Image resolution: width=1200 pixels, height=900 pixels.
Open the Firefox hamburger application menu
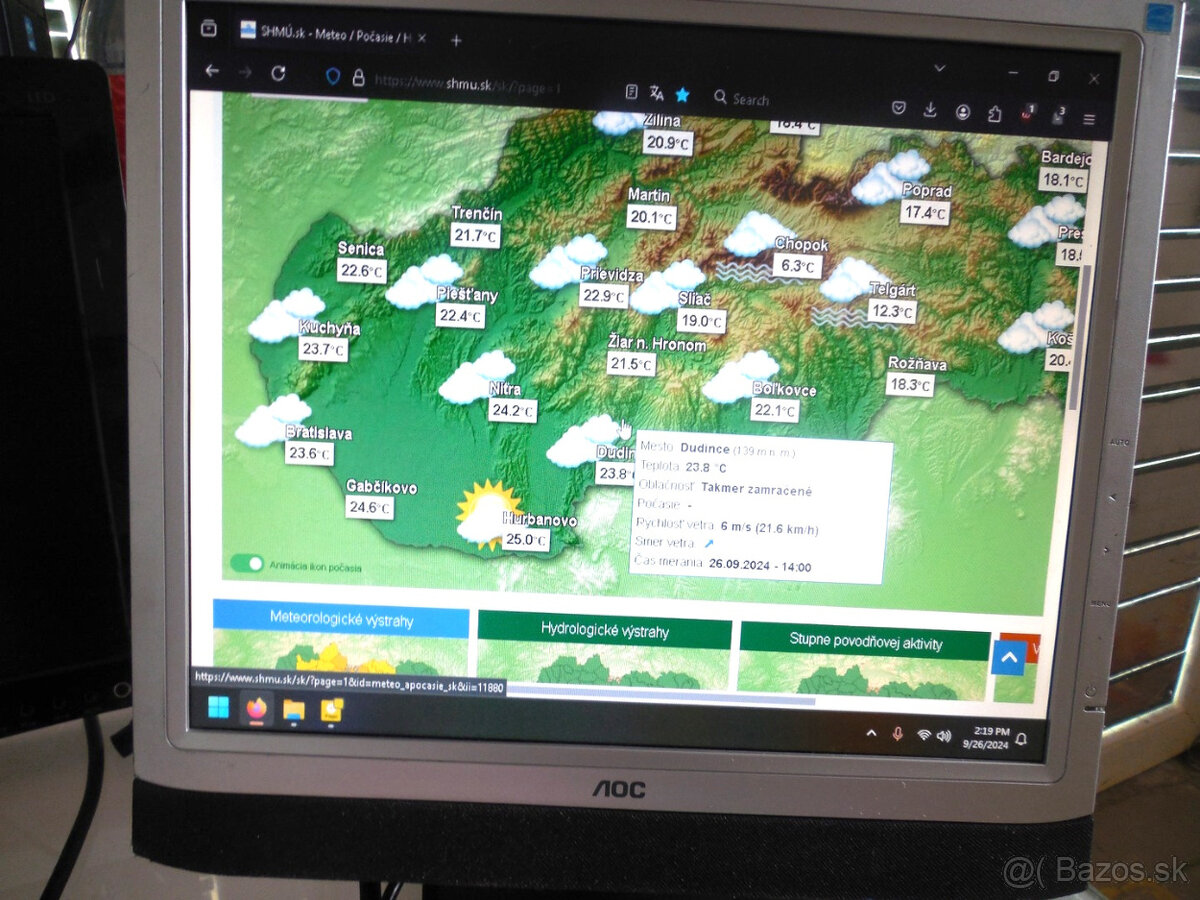[1089, 119]
